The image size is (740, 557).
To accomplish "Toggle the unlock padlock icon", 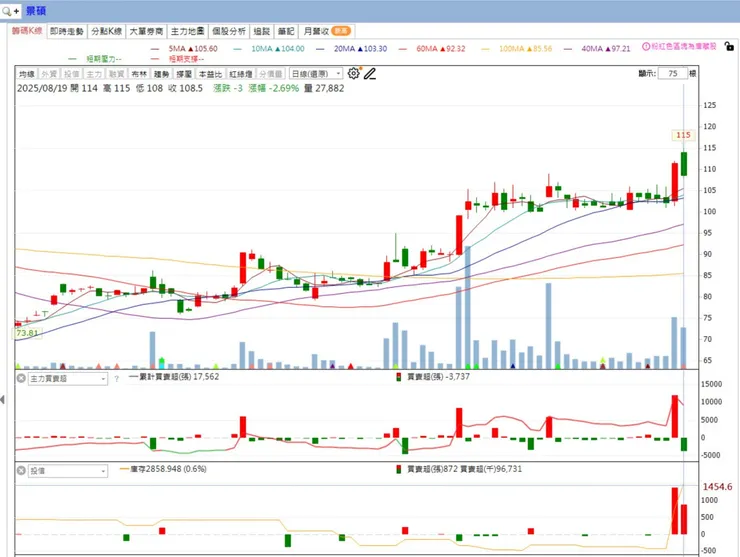I will coord(729,46).
